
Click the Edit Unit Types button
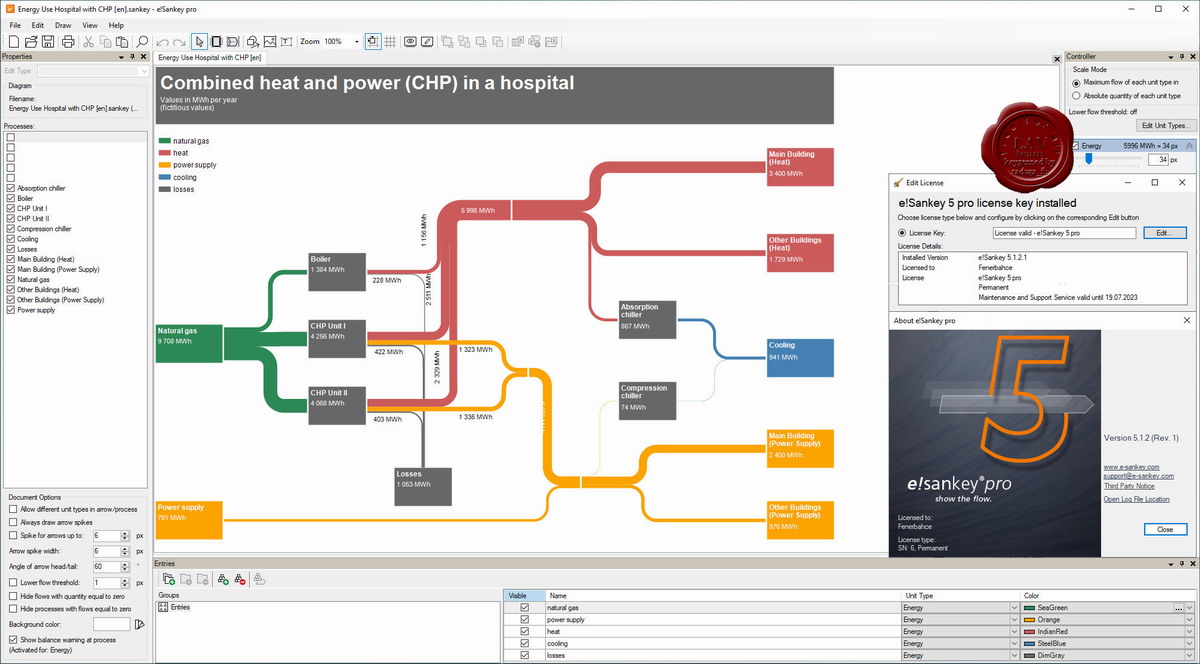point(1164,126)
